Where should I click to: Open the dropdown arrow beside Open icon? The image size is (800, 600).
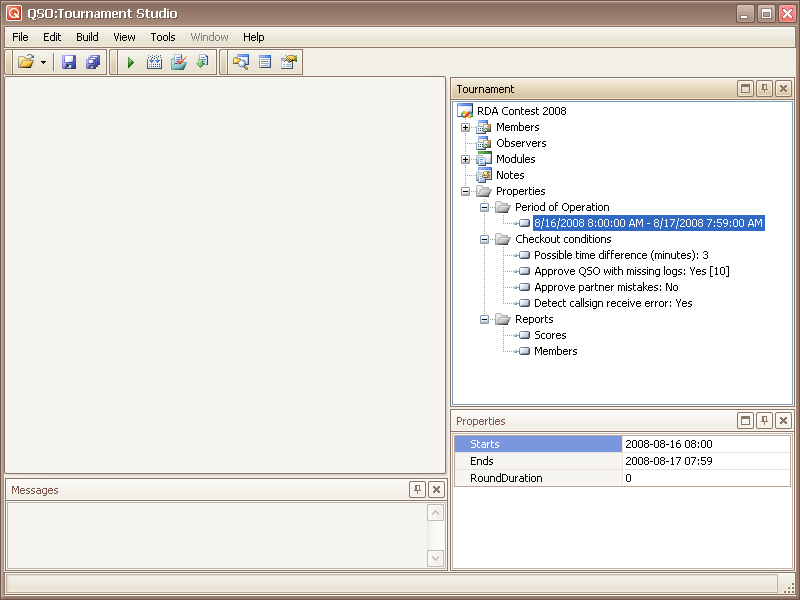tap(43, 63)
